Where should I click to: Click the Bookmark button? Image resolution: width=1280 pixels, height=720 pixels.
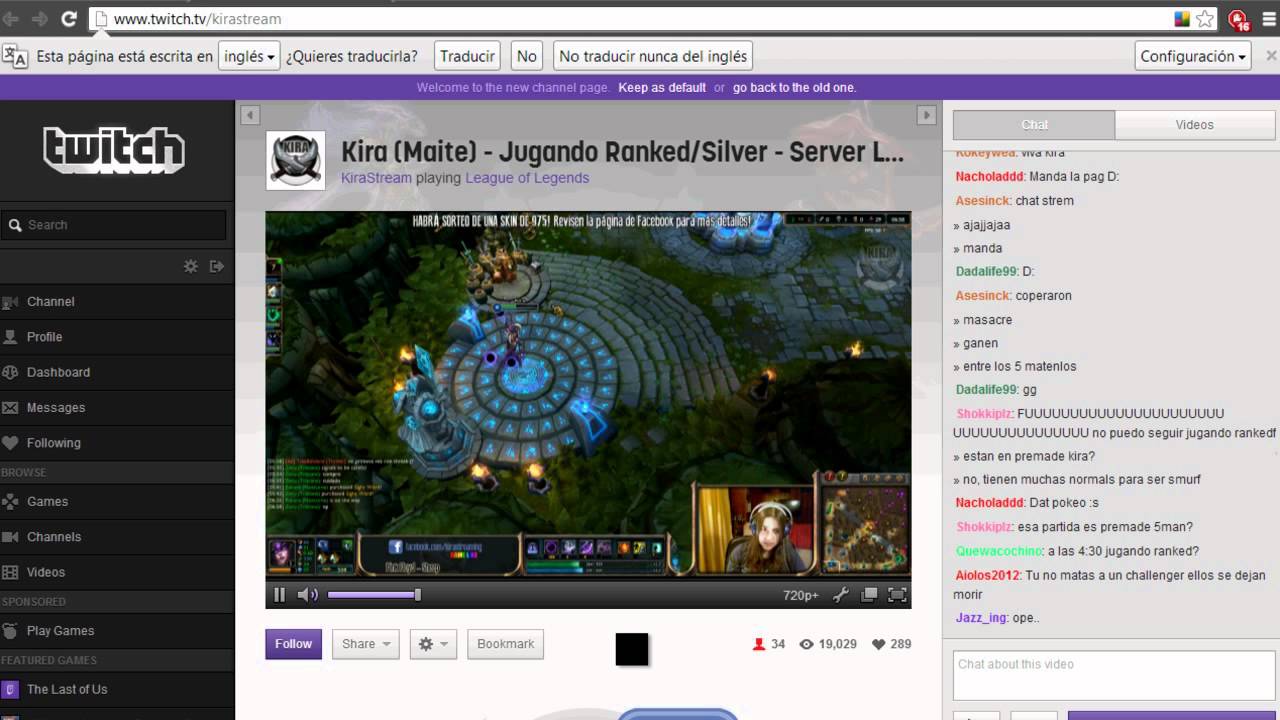tap(505, 644)
